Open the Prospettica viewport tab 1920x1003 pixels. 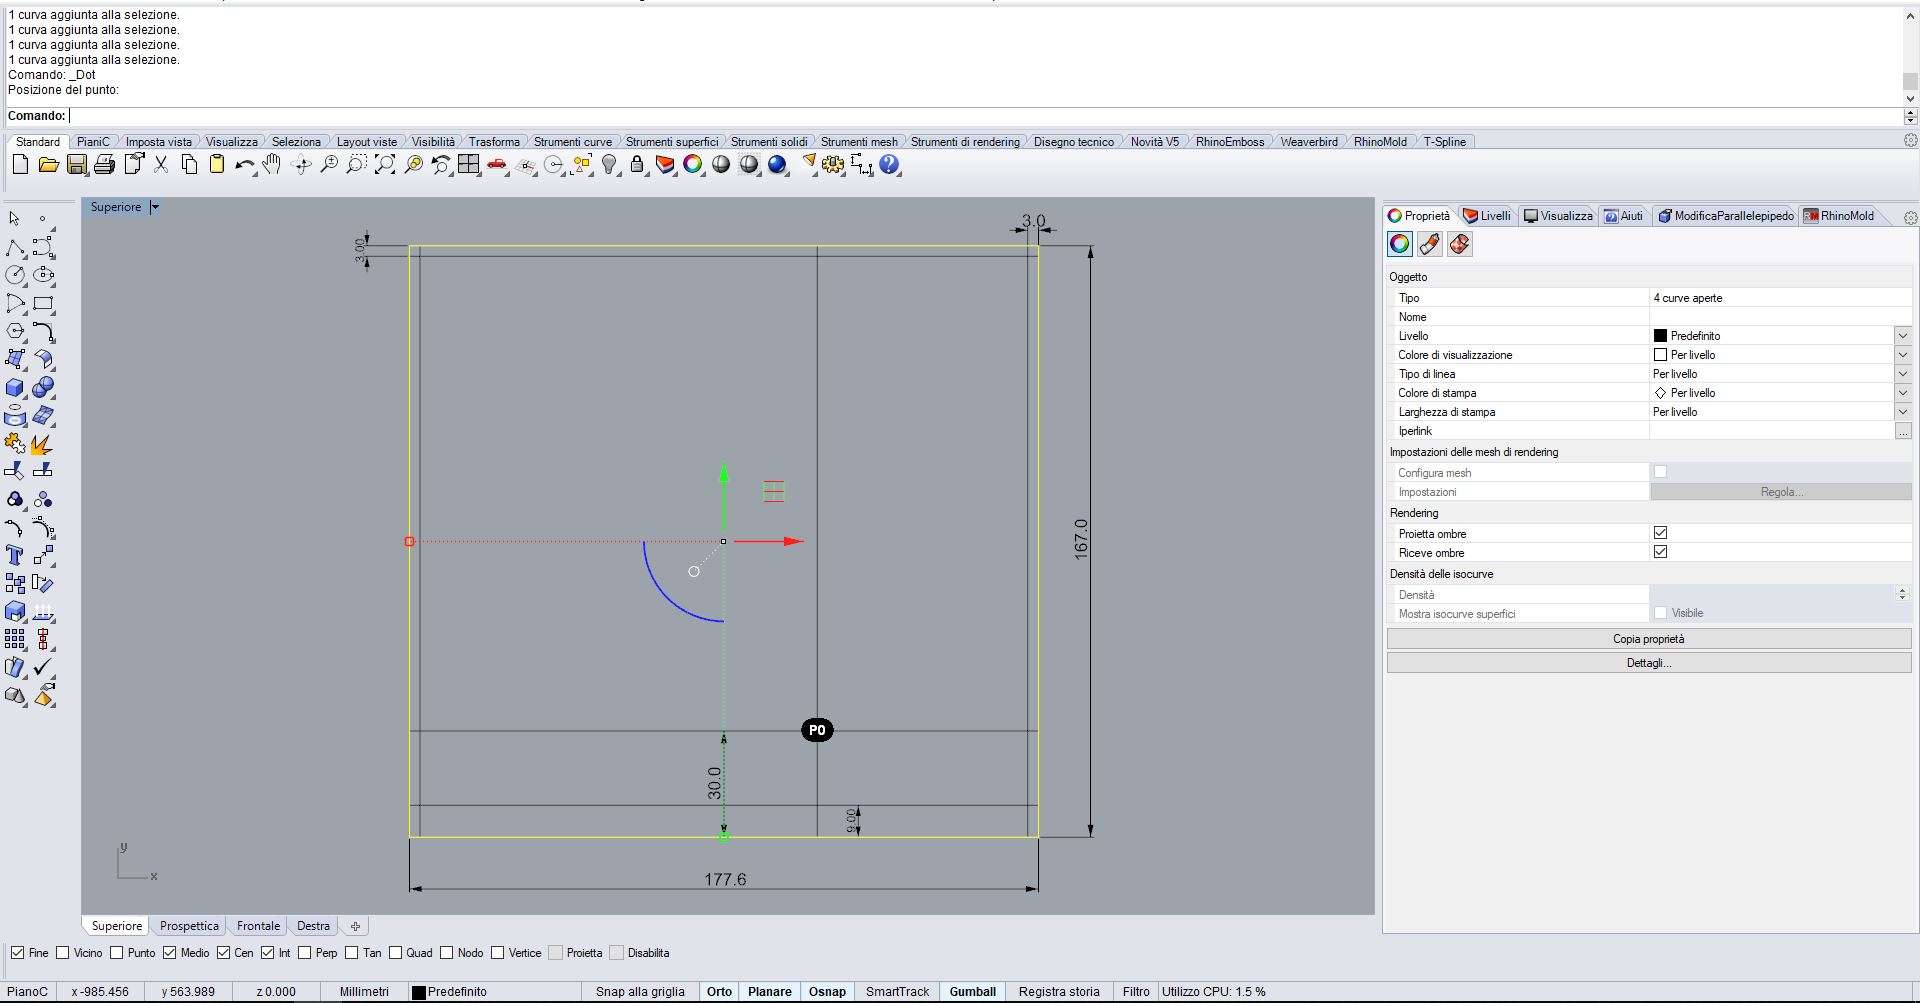click(x=189, y=926)
